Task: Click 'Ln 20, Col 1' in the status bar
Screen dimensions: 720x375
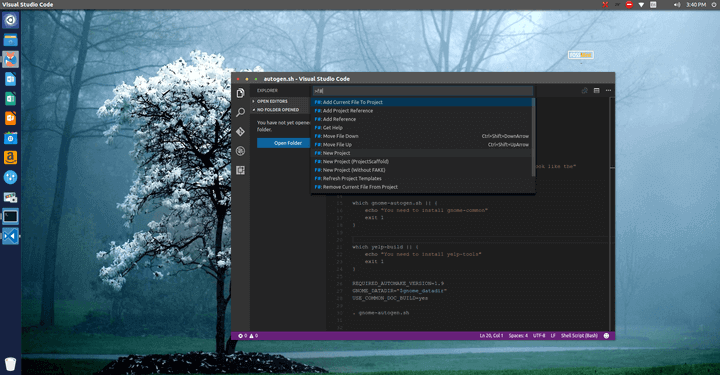Action: coord(491,336)
